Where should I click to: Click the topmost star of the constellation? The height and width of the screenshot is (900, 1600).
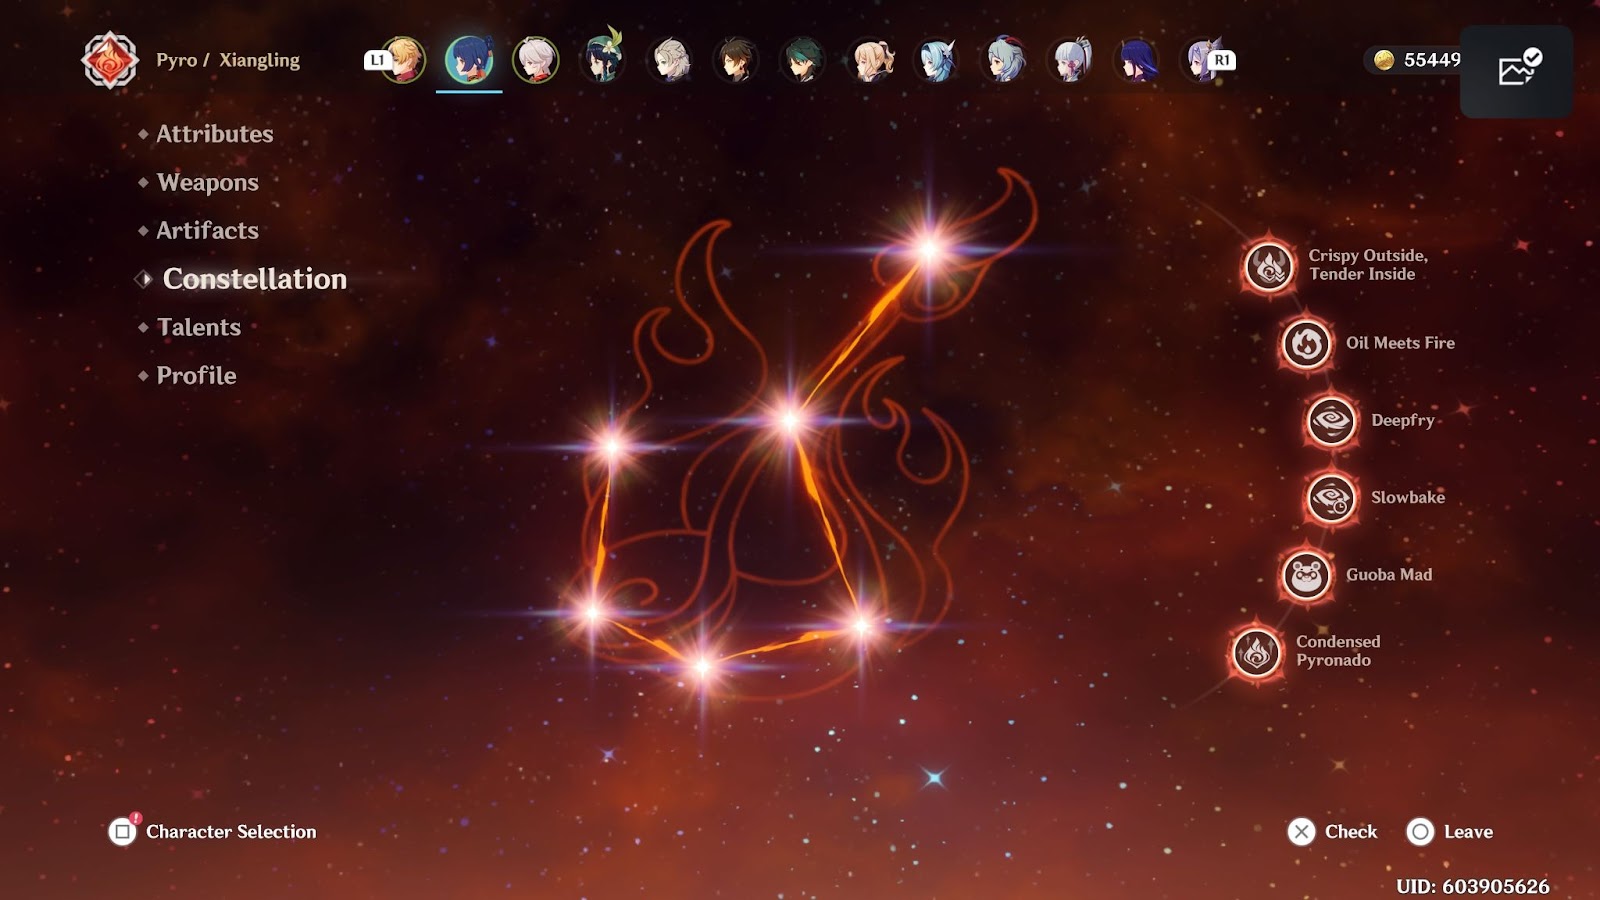pos(929,249)
